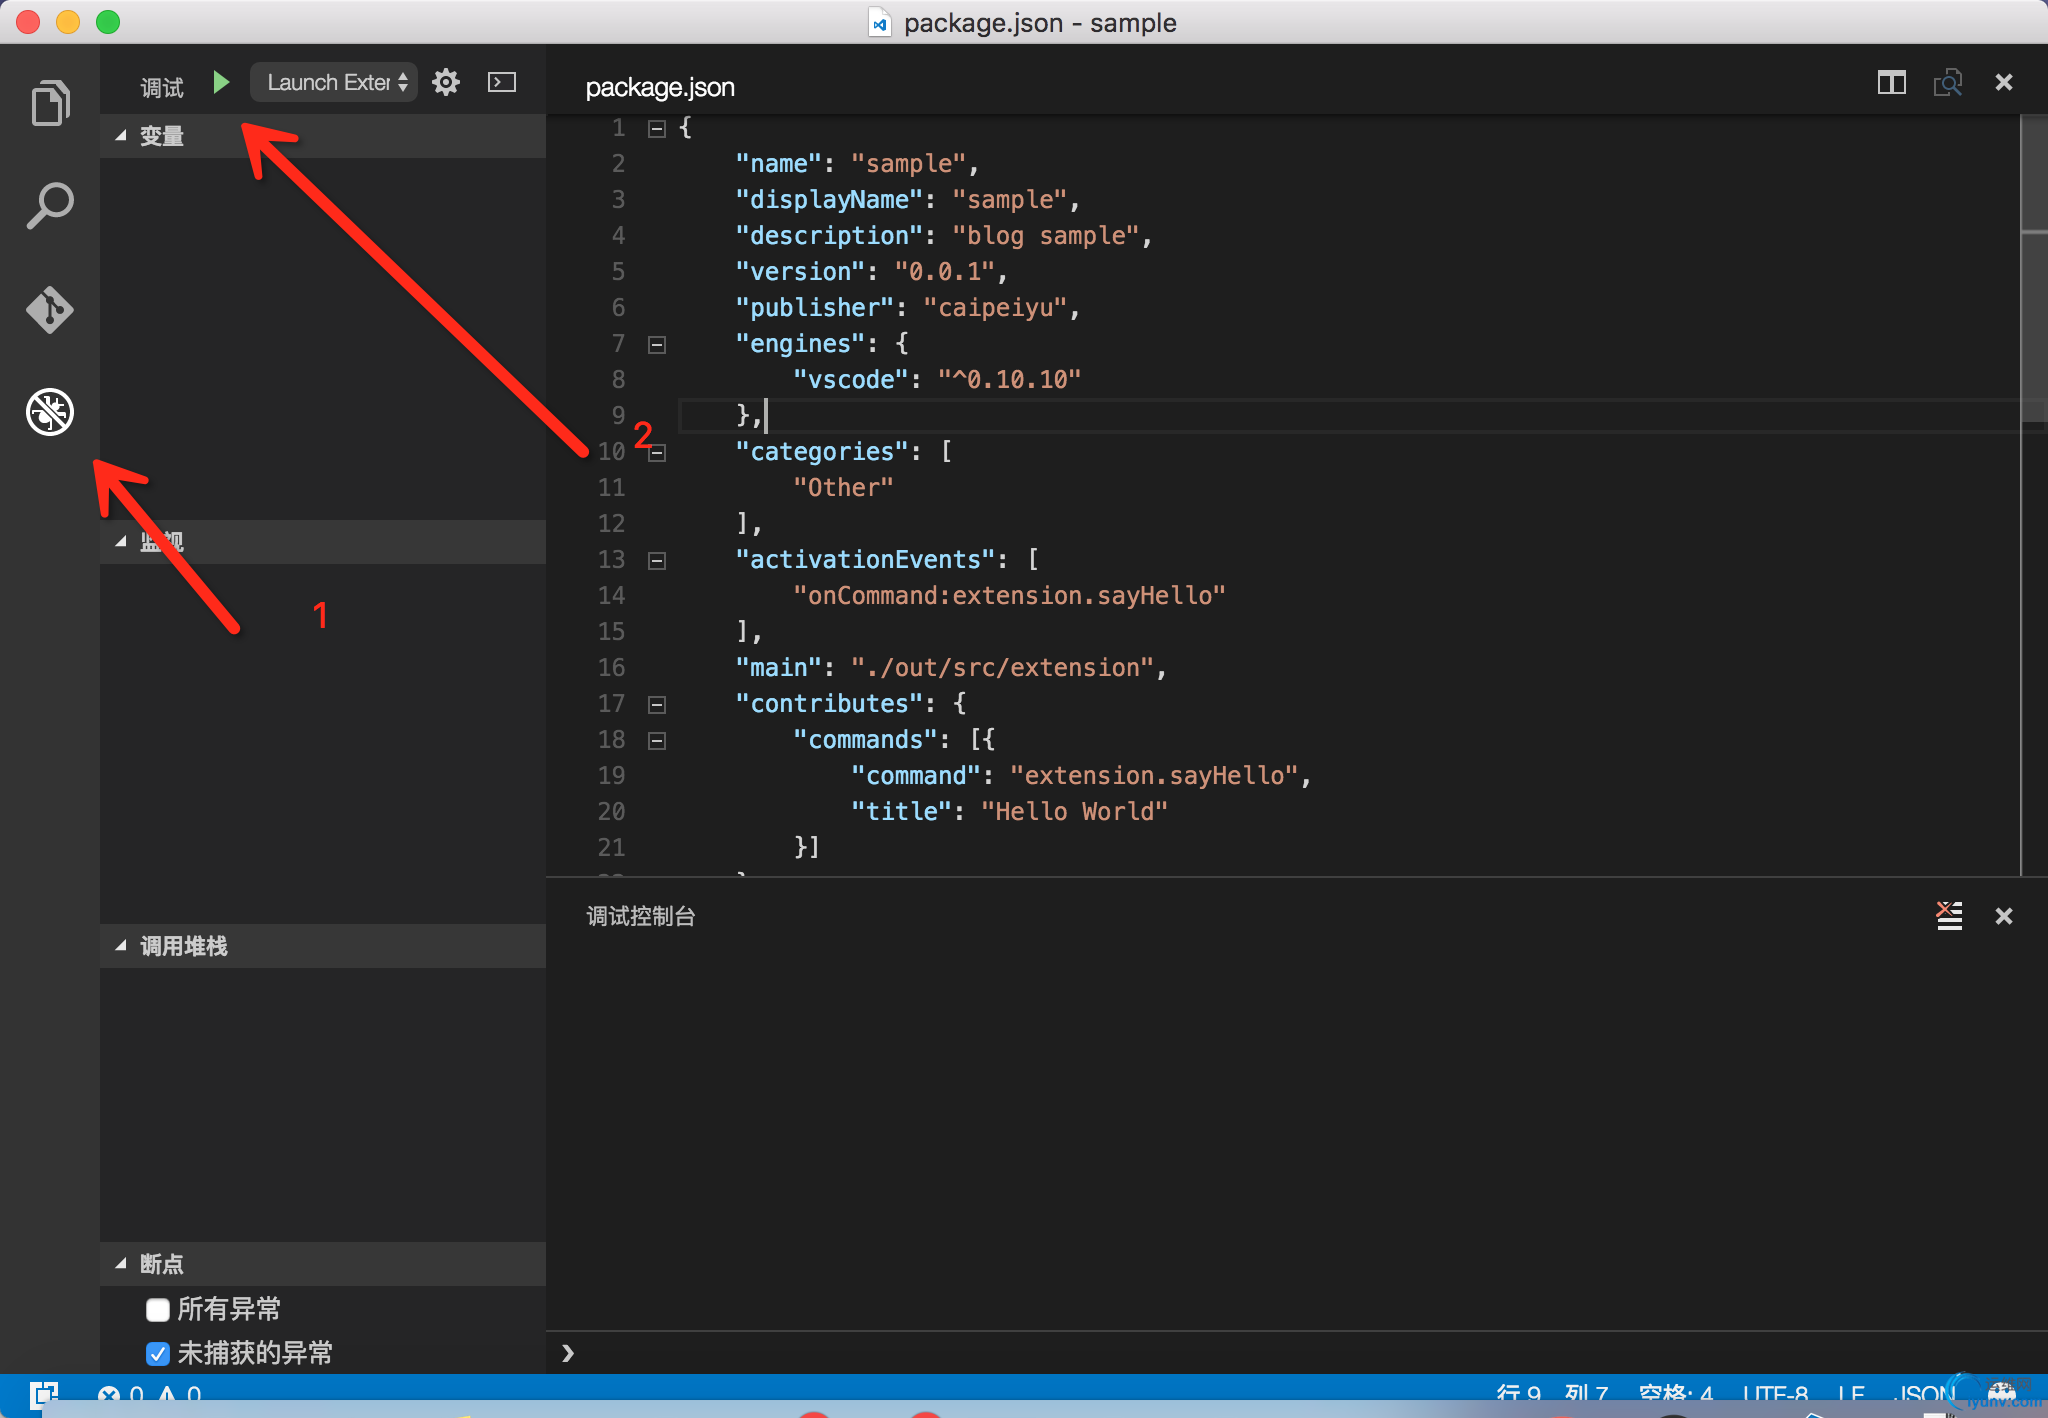Switch to the Git source control view
Image resolution: width=2048 pixels, height=1418 pixels.
[x=50, y=310]
